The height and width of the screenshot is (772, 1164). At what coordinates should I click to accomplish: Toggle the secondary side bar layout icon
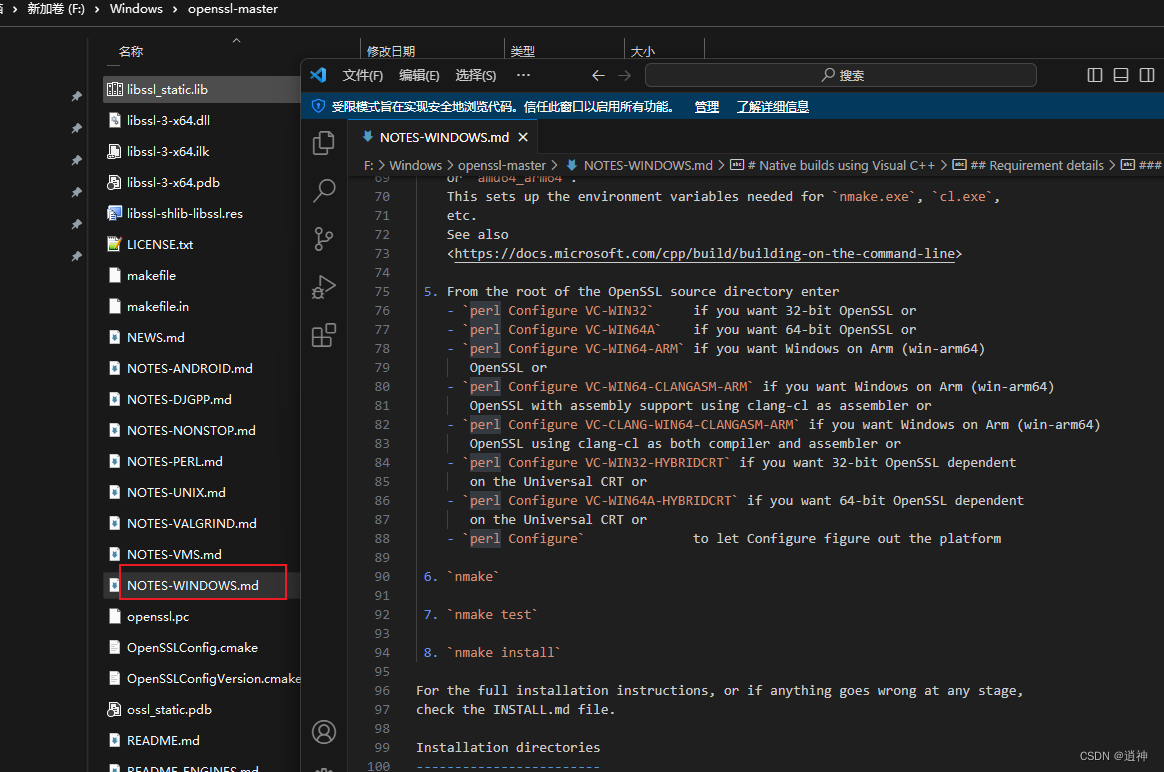[x=1147, y=75]
